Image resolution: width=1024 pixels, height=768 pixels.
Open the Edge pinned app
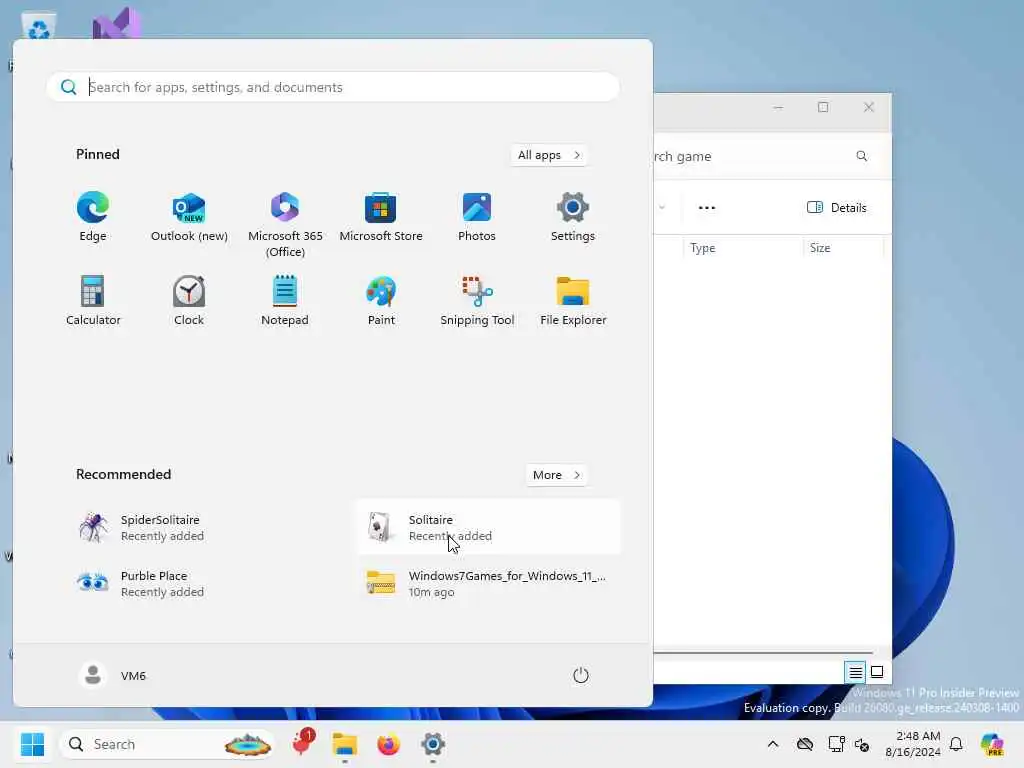93,217
